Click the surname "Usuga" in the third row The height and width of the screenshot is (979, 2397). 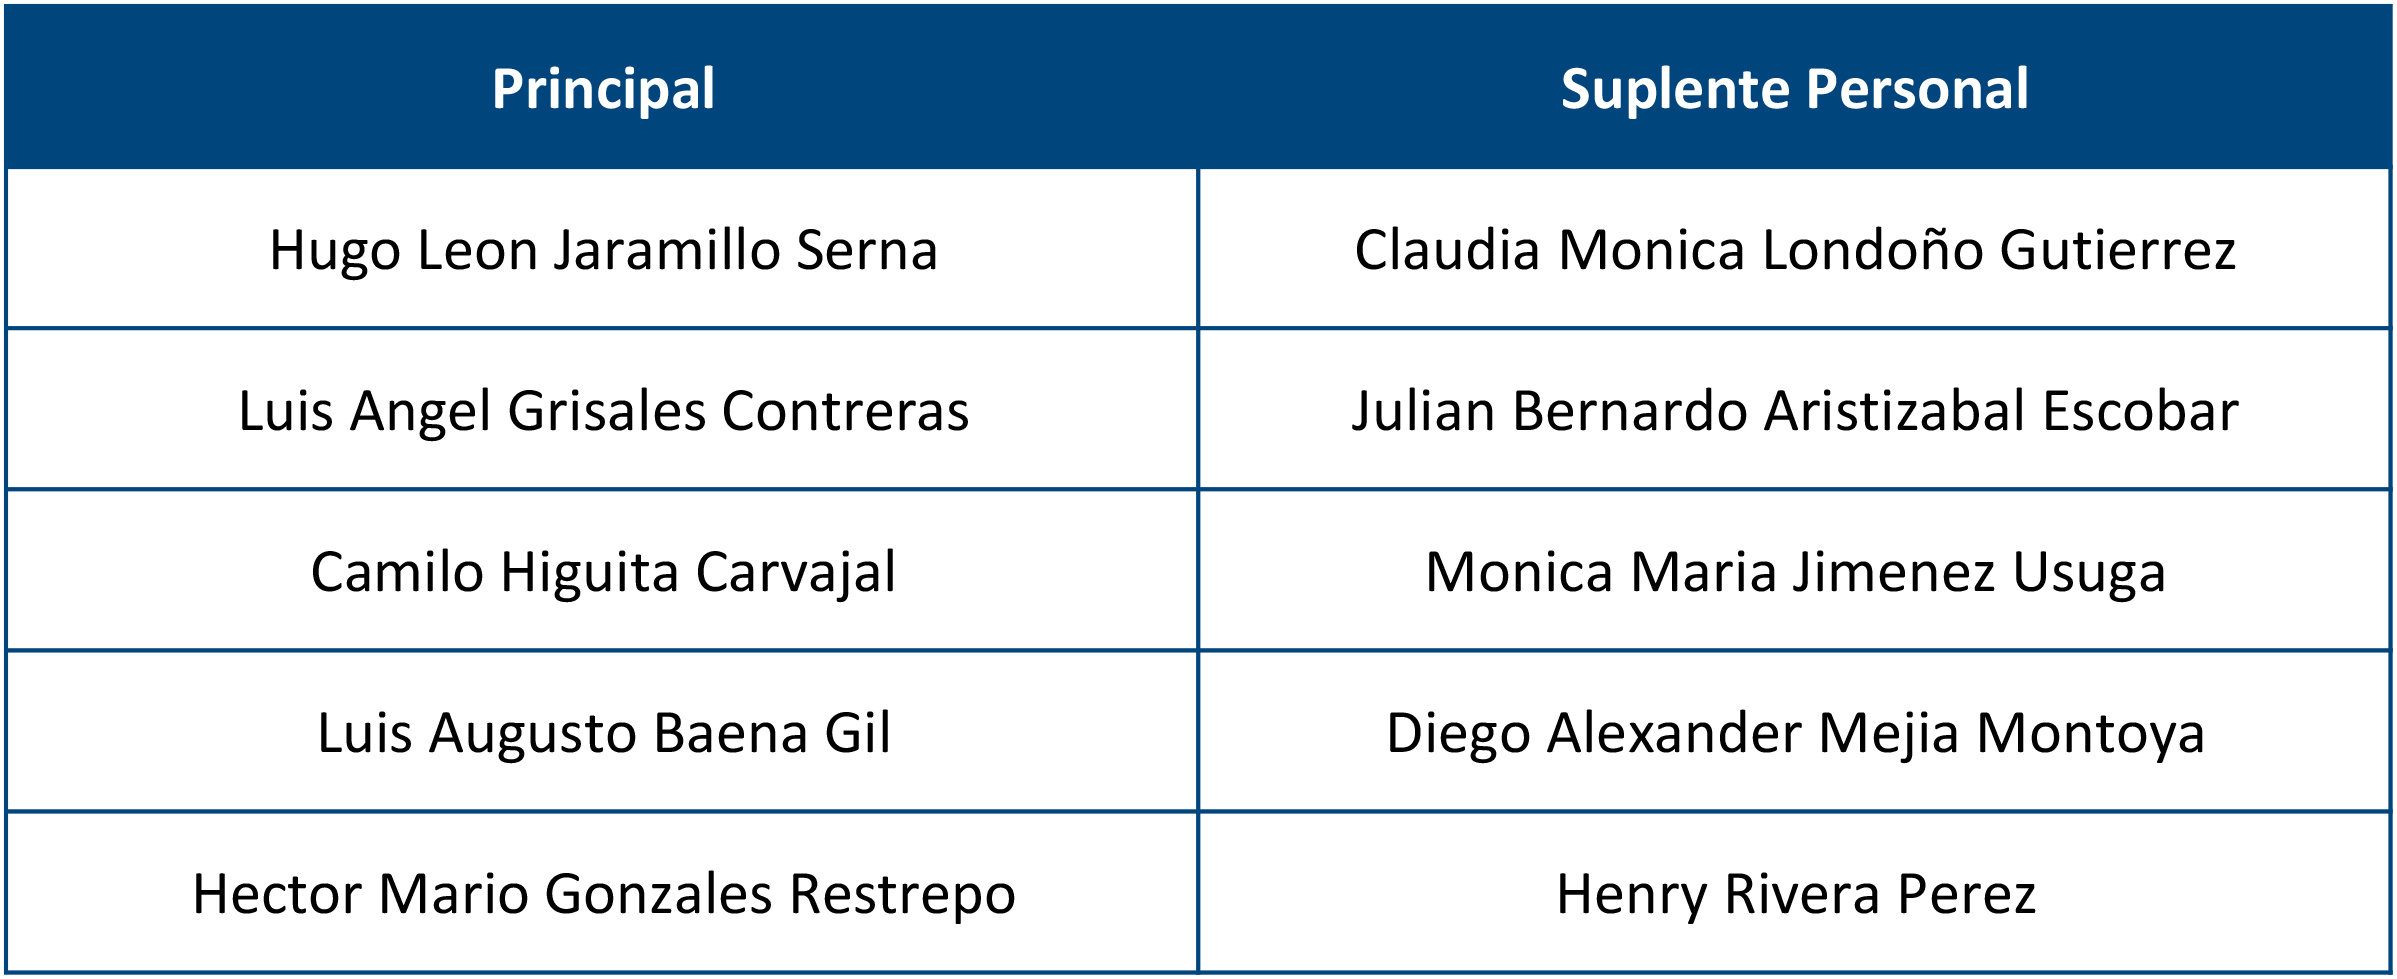pos(2088,572)
